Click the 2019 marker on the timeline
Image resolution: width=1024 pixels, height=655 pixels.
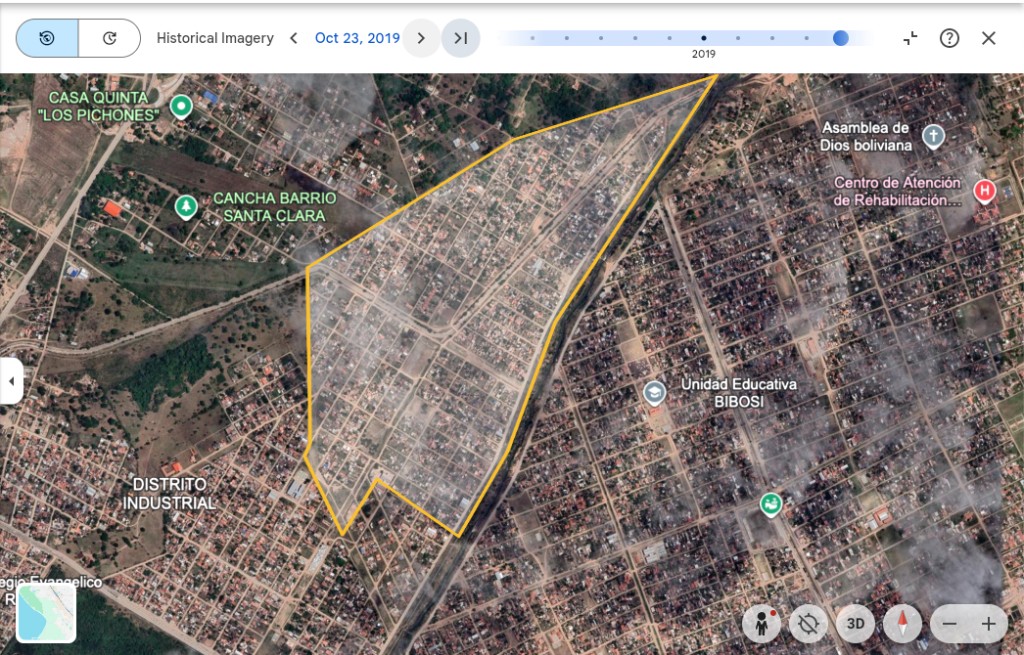click(703, 39)
